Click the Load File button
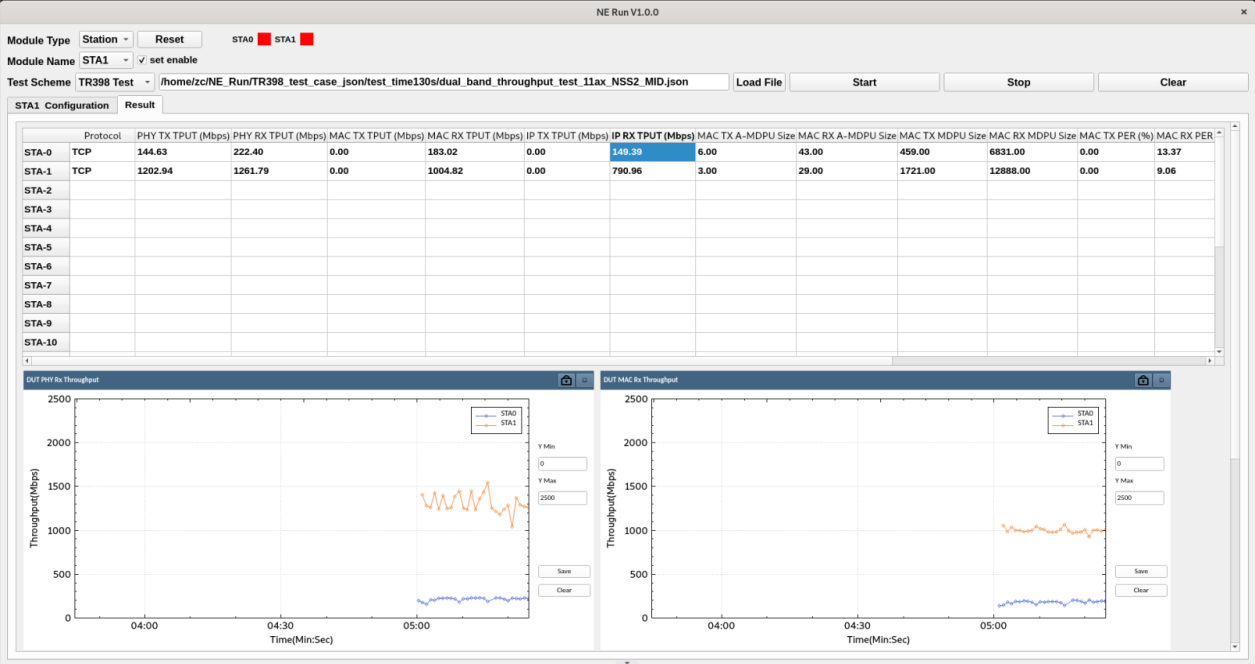 (759, 82)
